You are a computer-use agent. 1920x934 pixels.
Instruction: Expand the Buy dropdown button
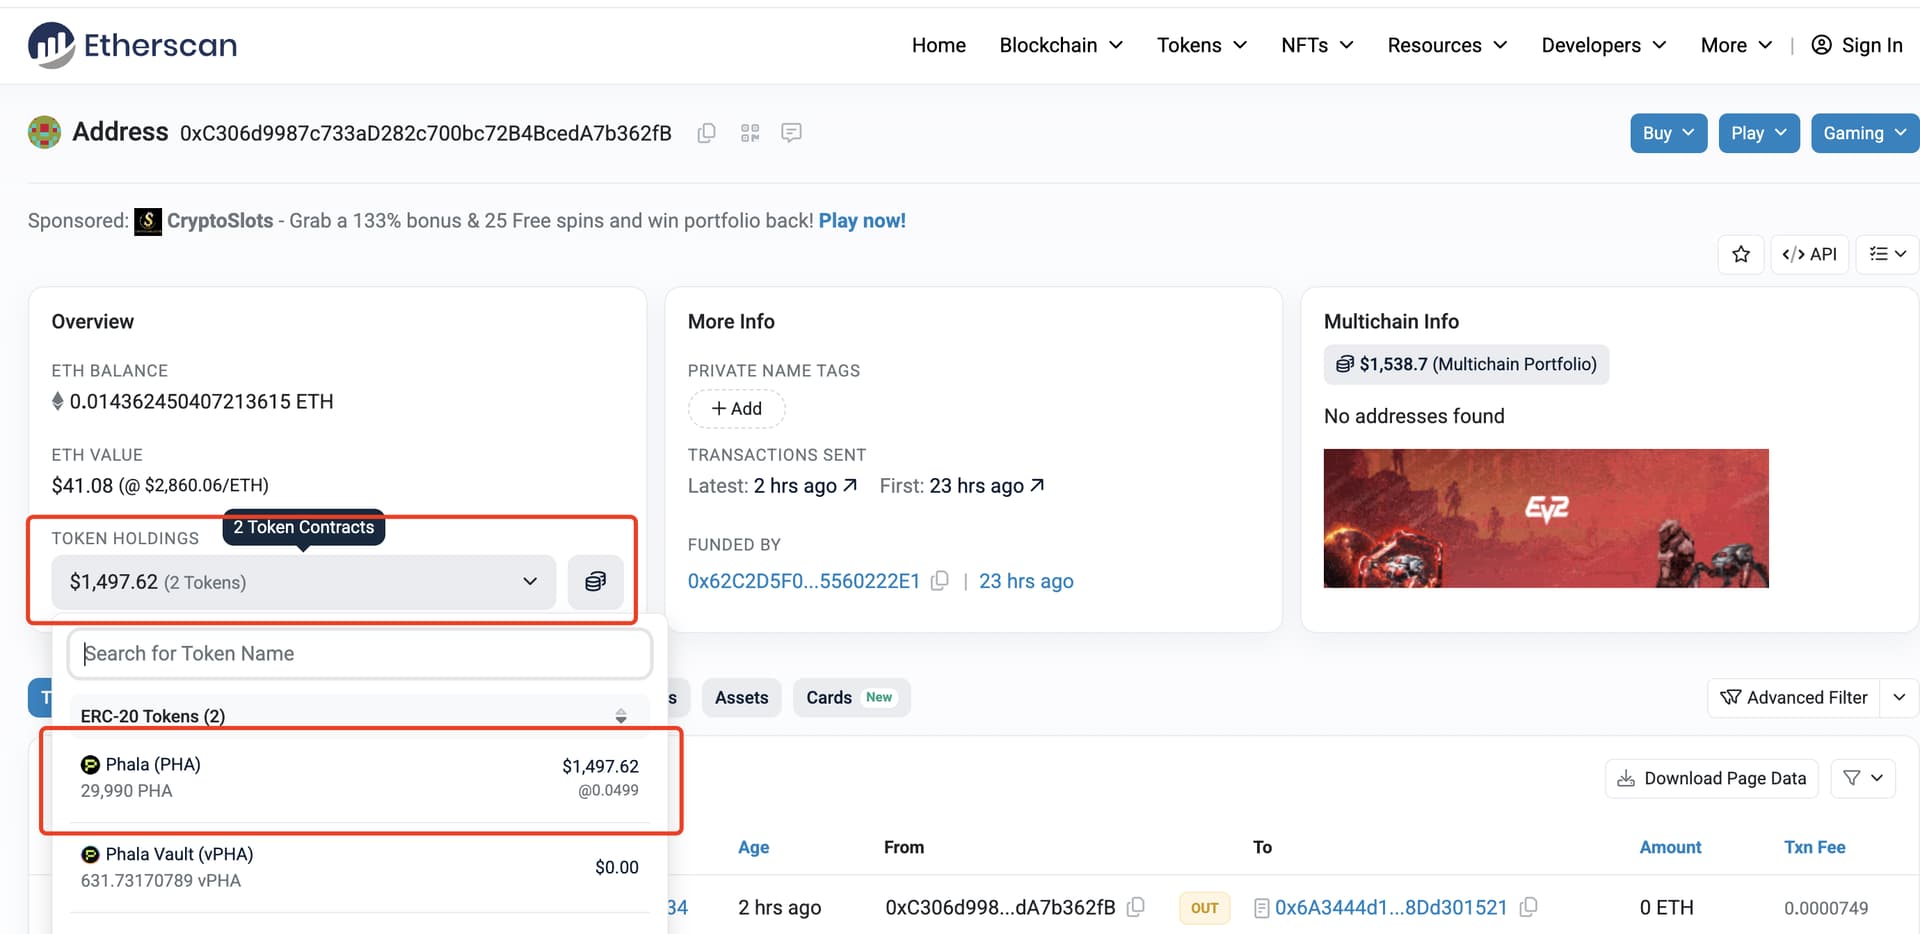pos(1668,133)
